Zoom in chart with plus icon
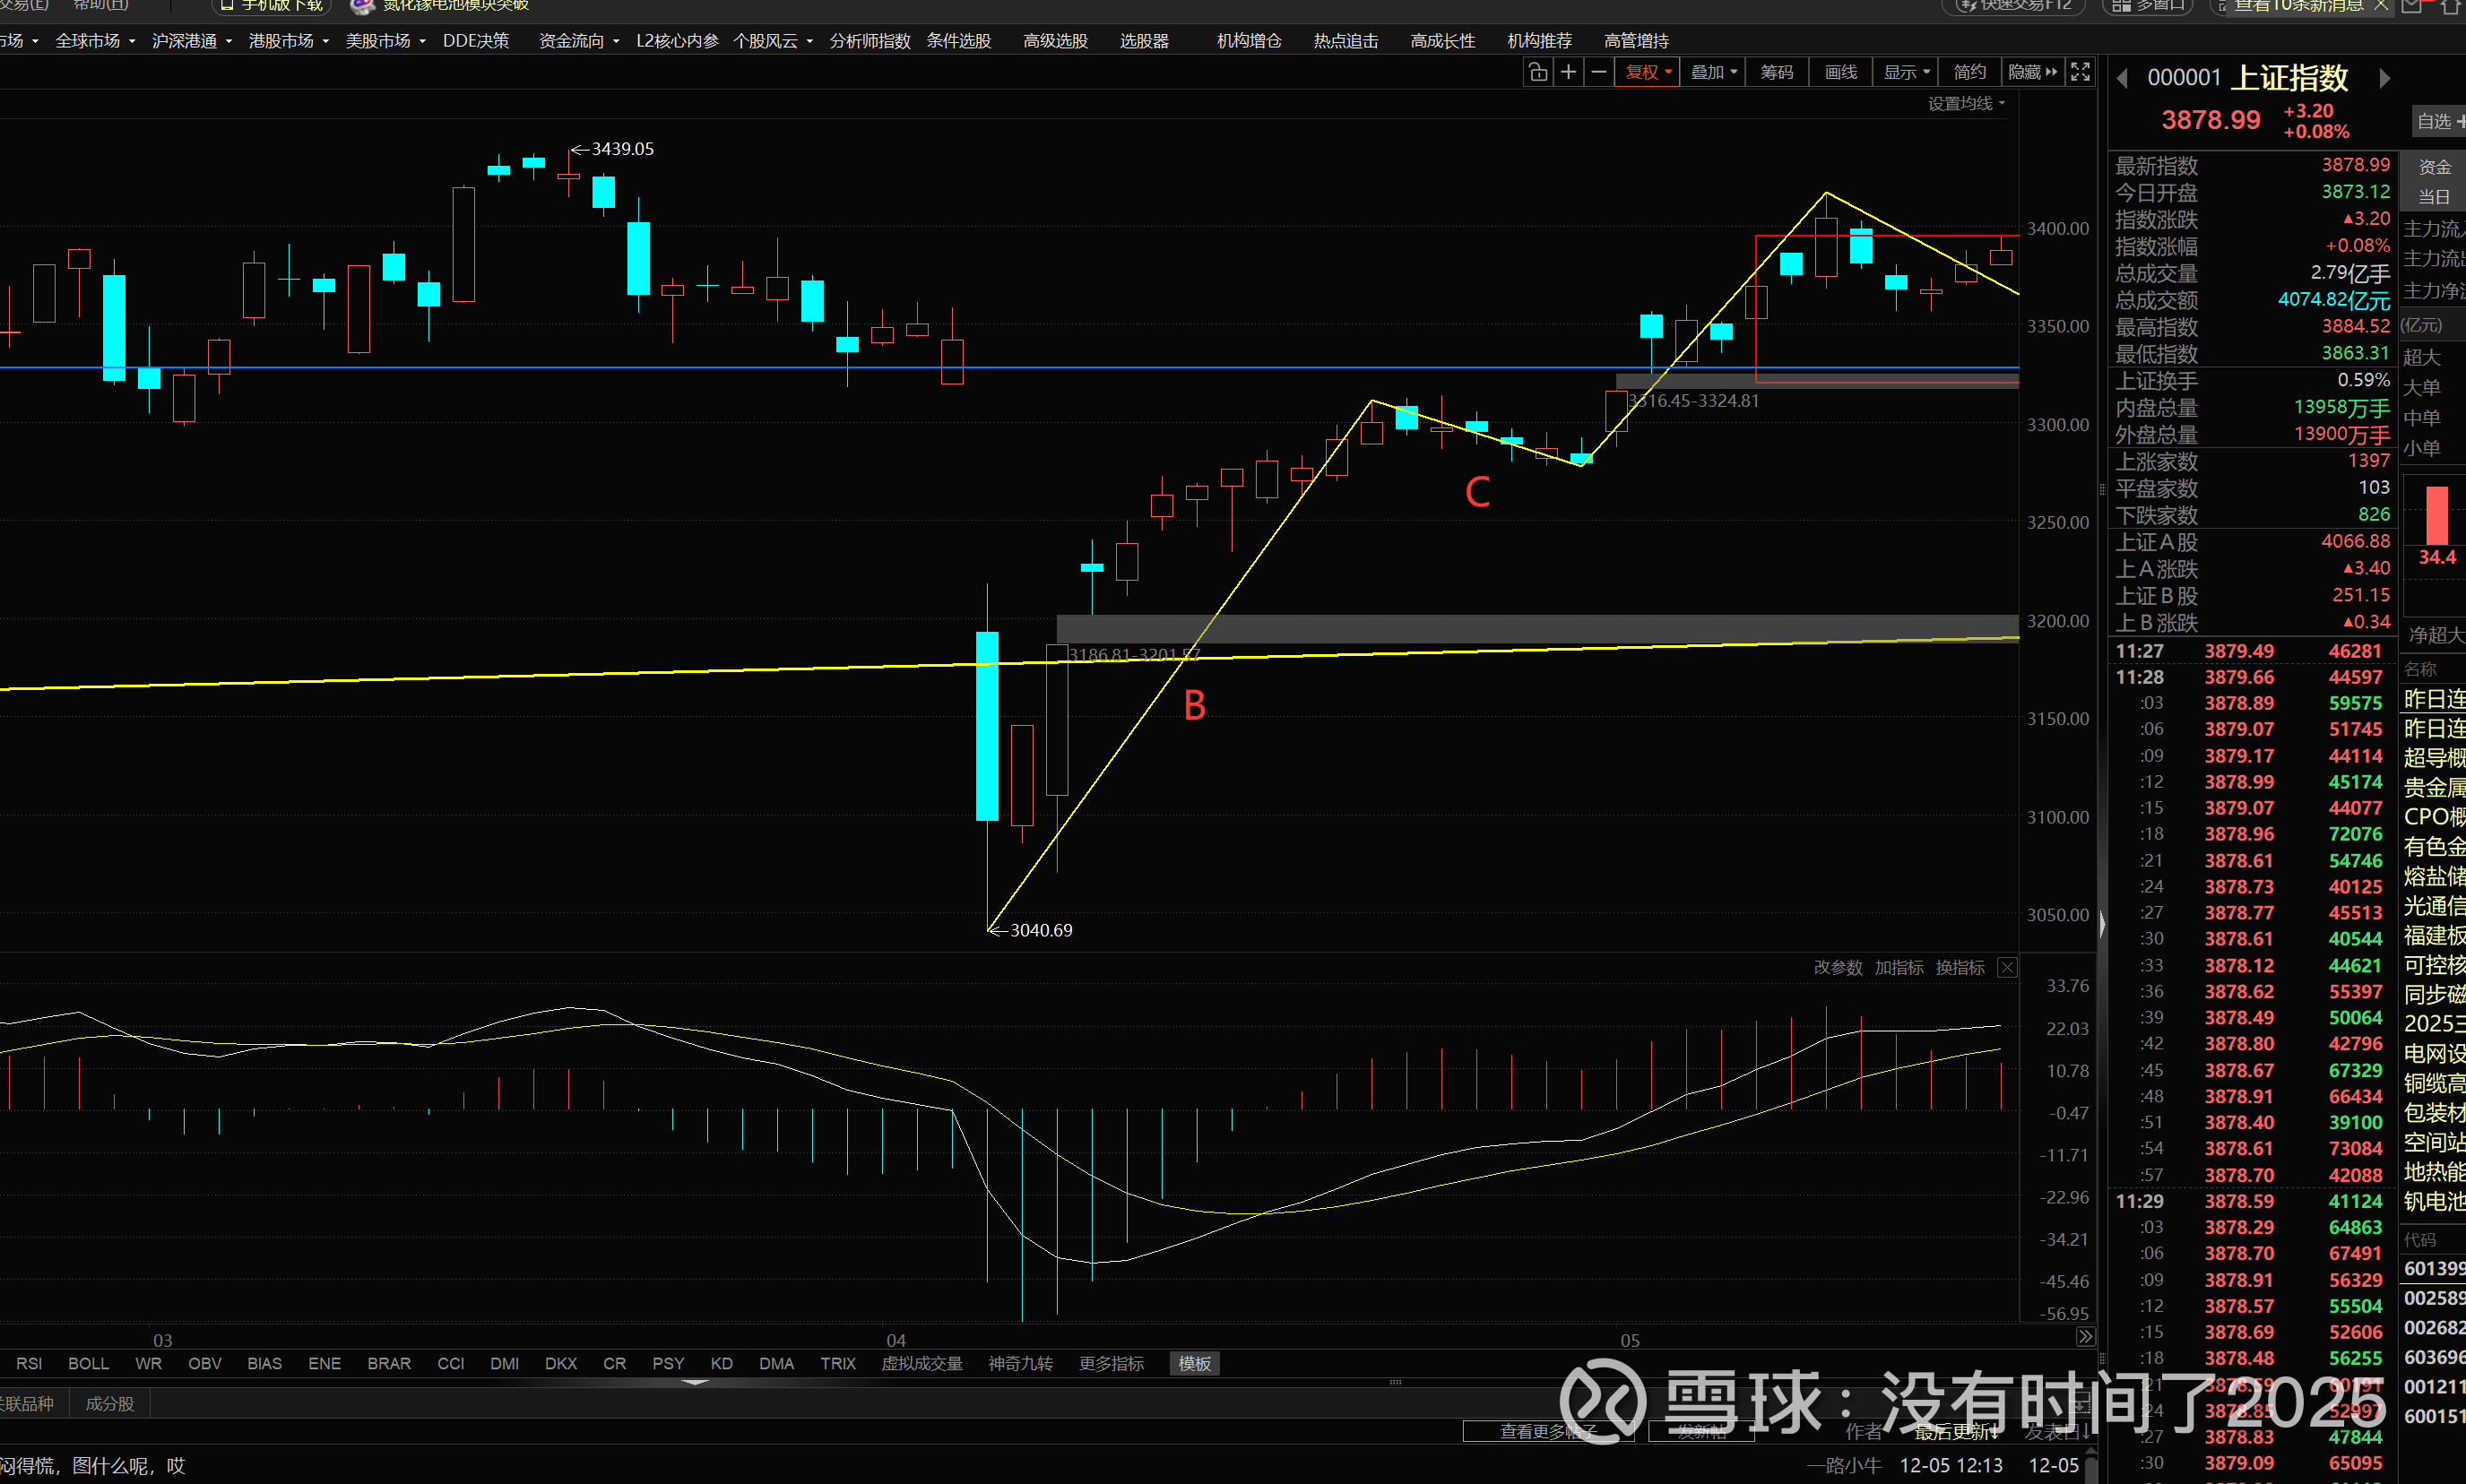The width and height of the screenshot is (2466, 1484). coord(1569,72)
